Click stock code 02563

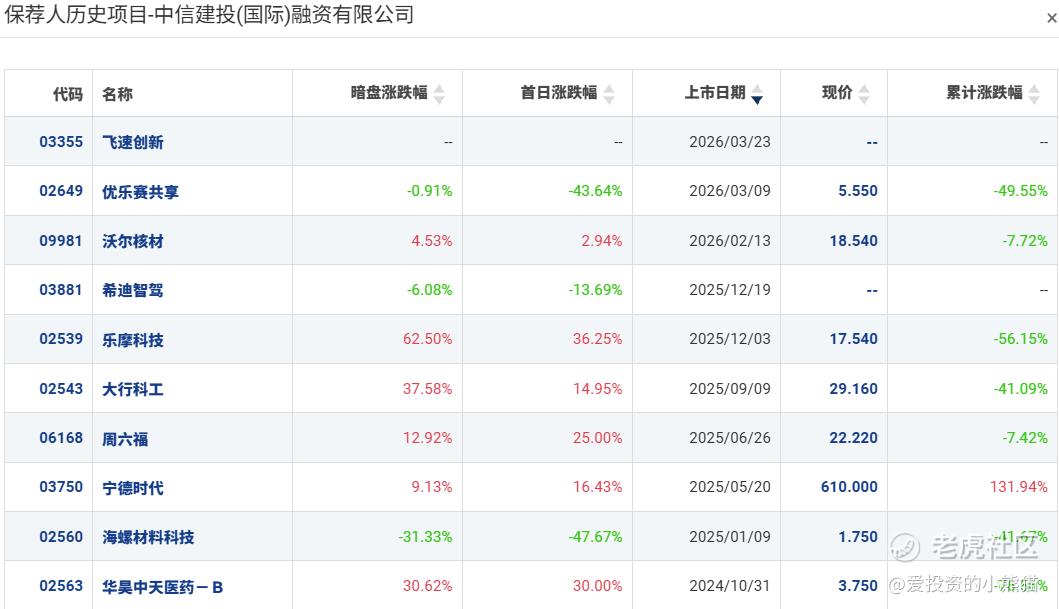tap(61, 586)
